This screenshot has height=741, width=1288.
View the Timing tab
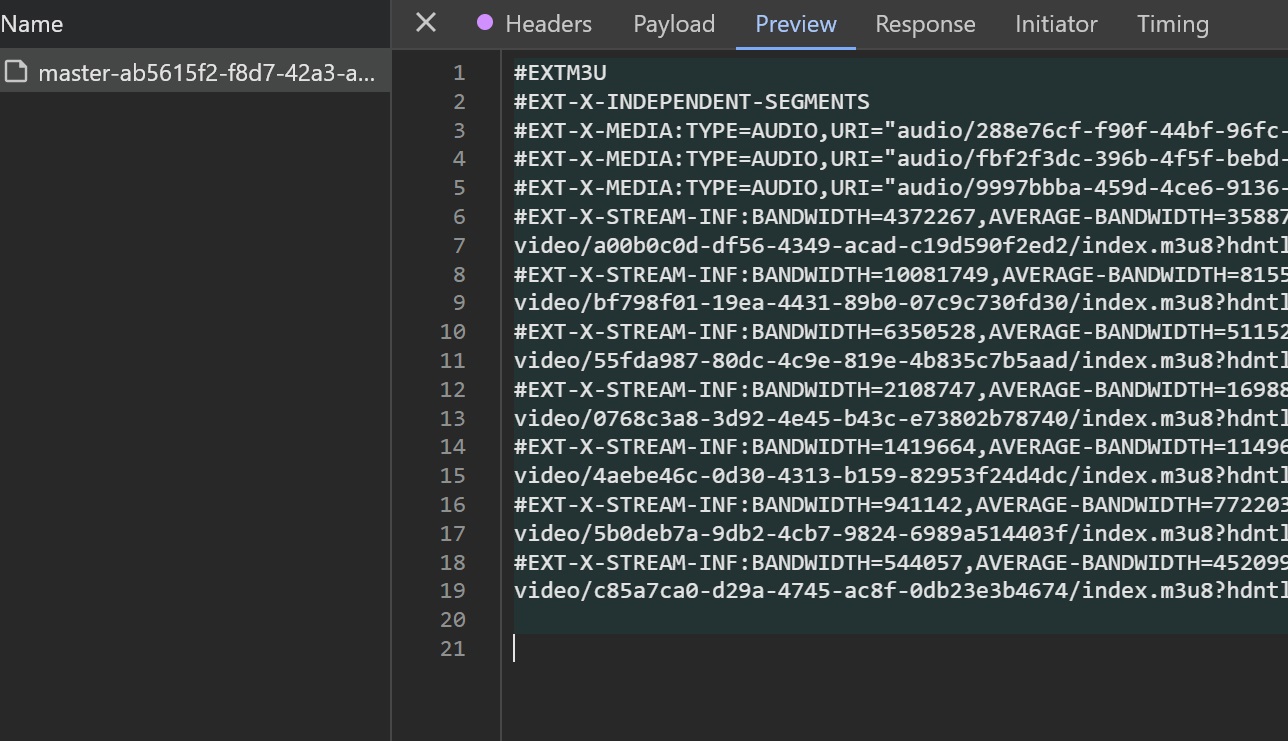(1172, 24)
